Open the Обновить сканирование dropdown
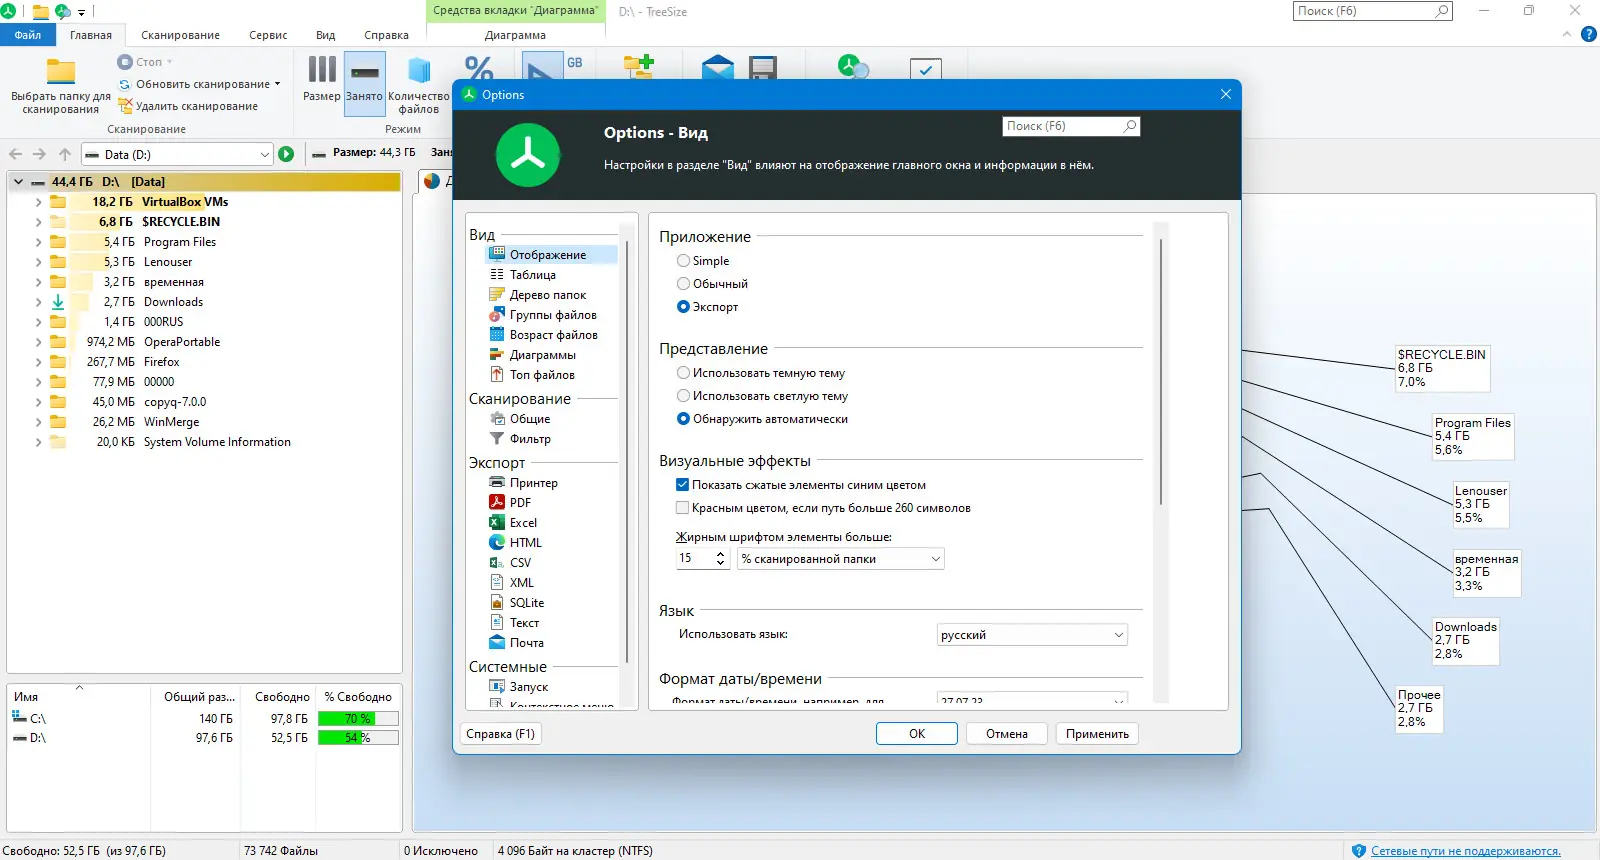The height and width of the screenshot is (860, 1600). [277, 84]
